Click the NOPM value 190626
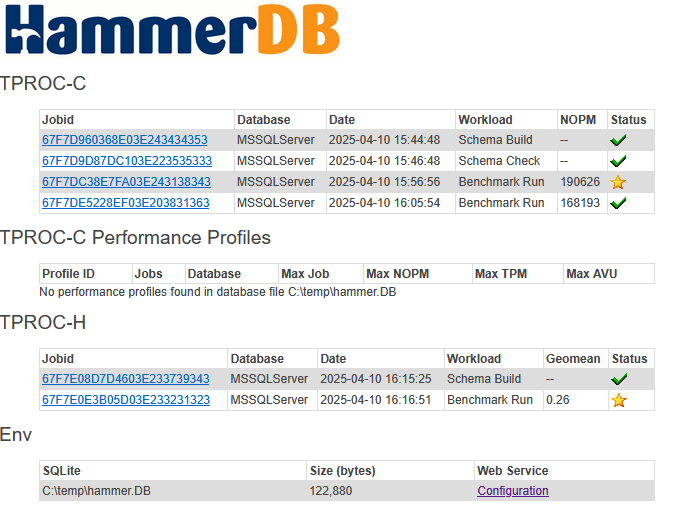The height and width of the screenshot is (515, 677). click(580, 182)
